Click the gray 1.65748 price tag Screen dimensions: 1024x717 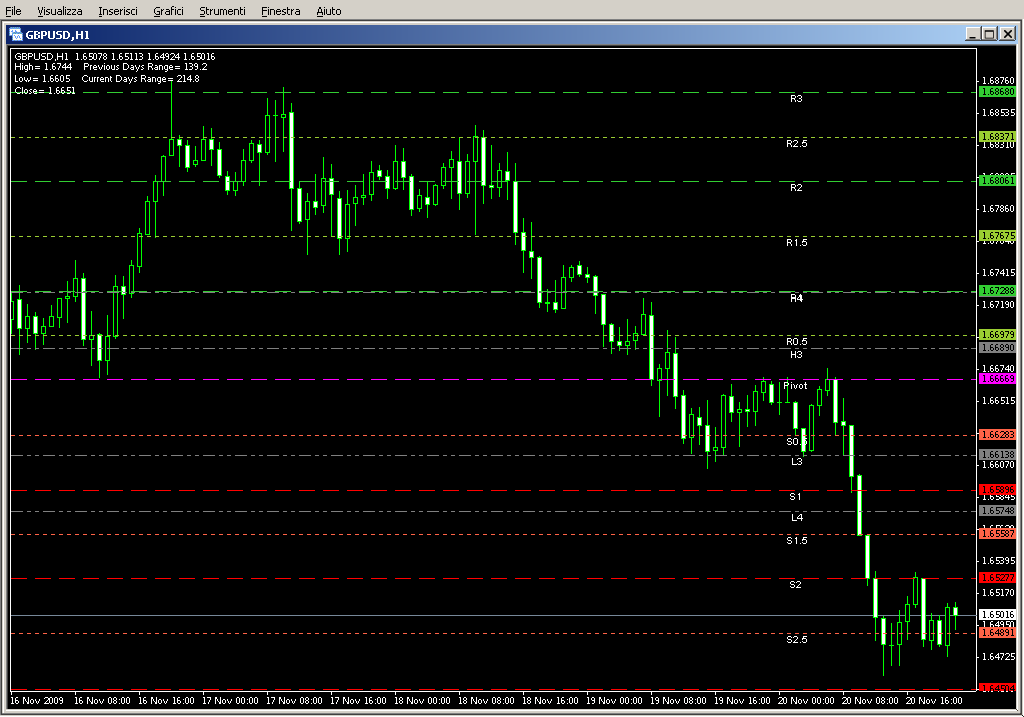tap(997, 511)
